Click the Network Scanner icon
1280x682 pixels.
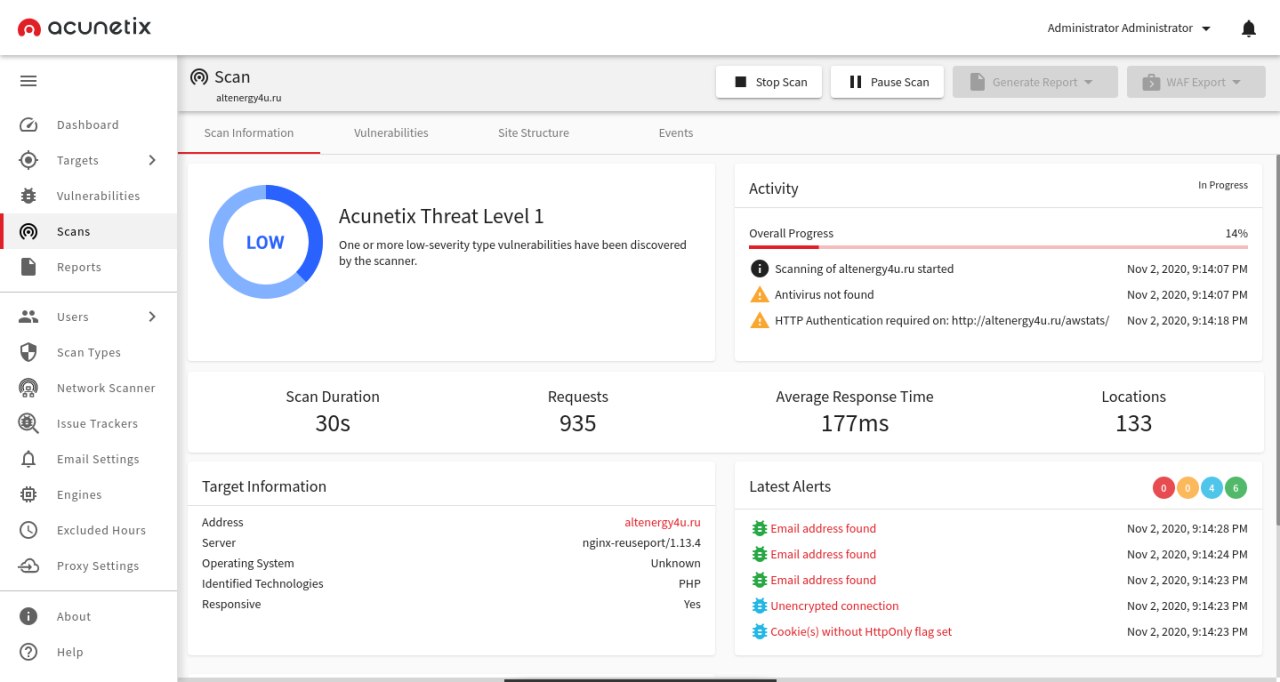click(x=28, y=388)
